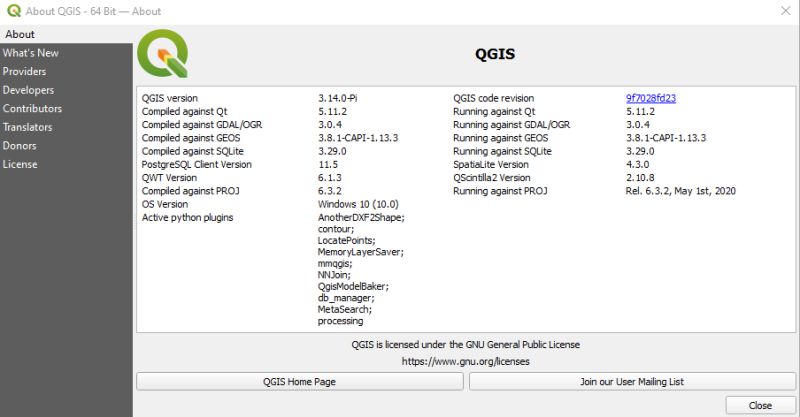
Task: Open the Donors section
Action: pos(66,145)
